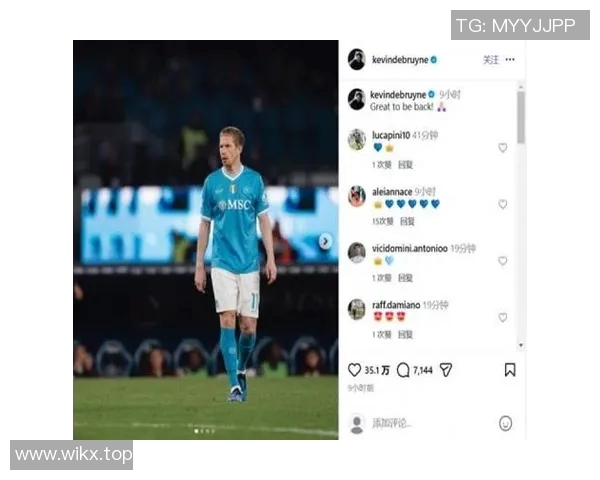600x480 pixels.
Task: Save the post with bookmark icon
Action: click(x=510, y=370)
